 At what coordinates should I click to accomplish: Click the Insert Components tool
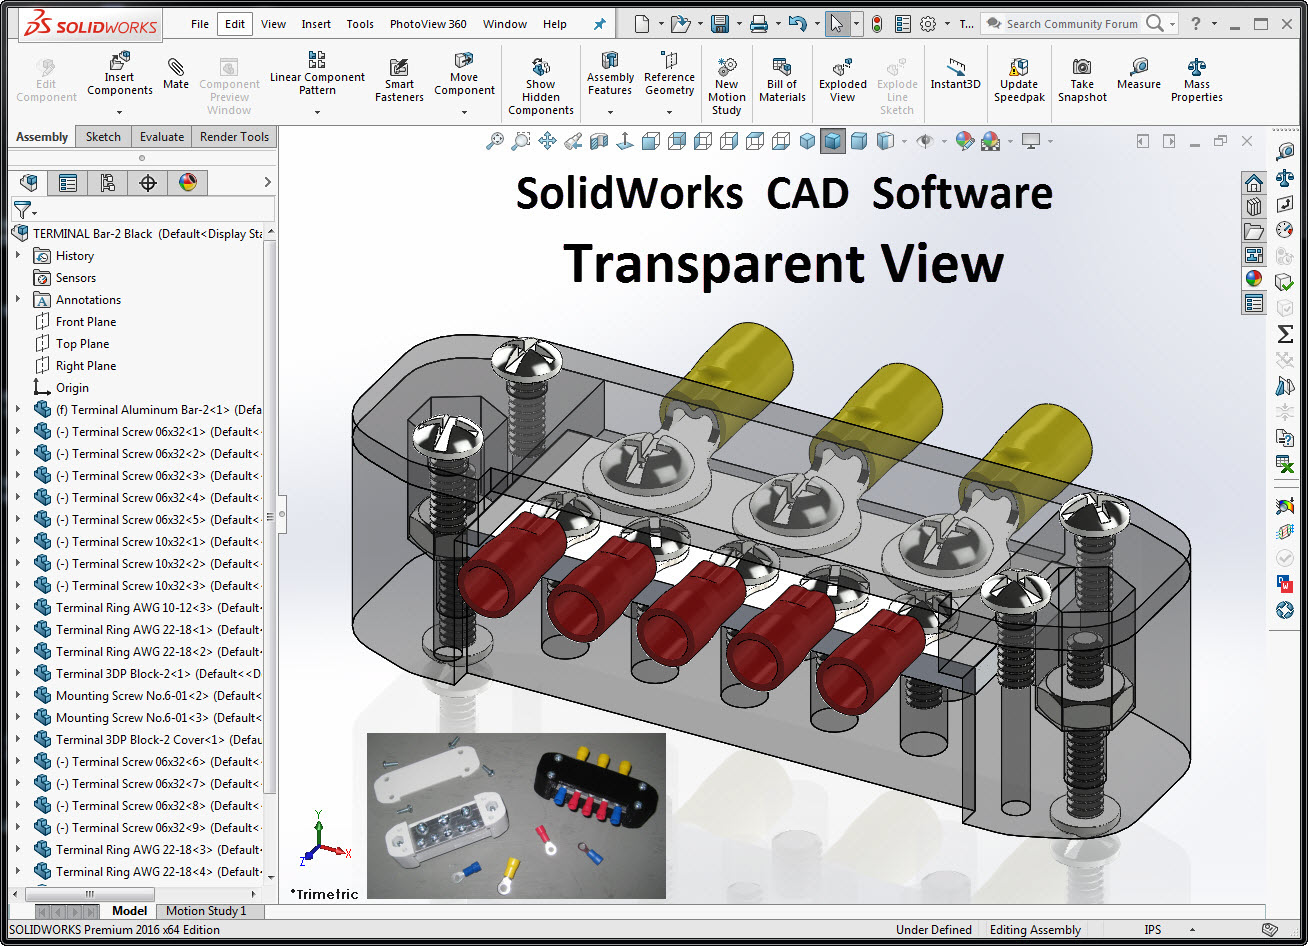[119, 74]
